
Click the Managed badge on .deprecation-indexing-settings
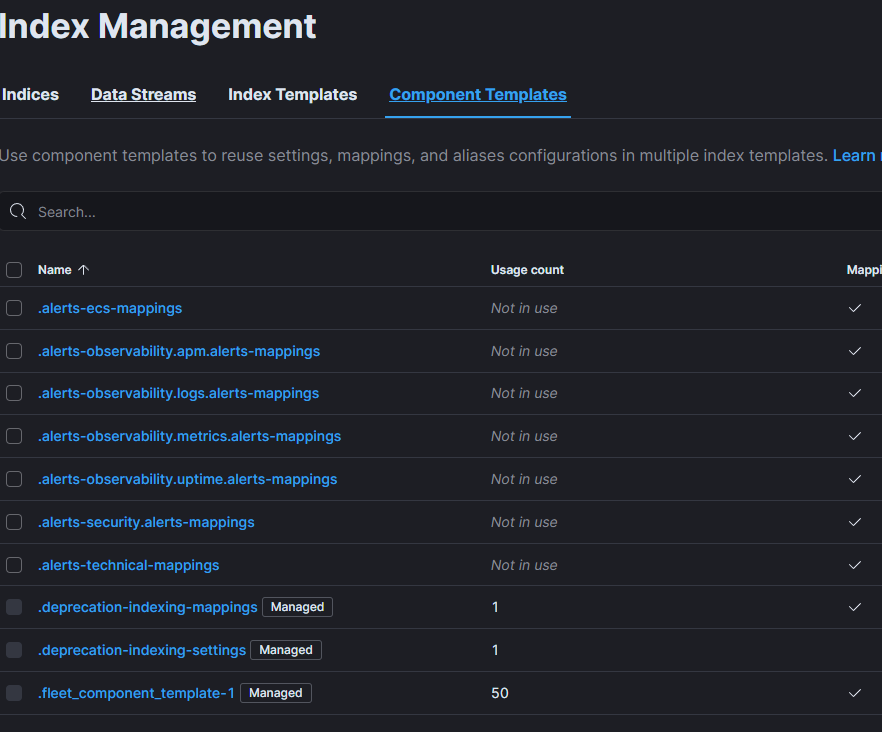[286, 650]
